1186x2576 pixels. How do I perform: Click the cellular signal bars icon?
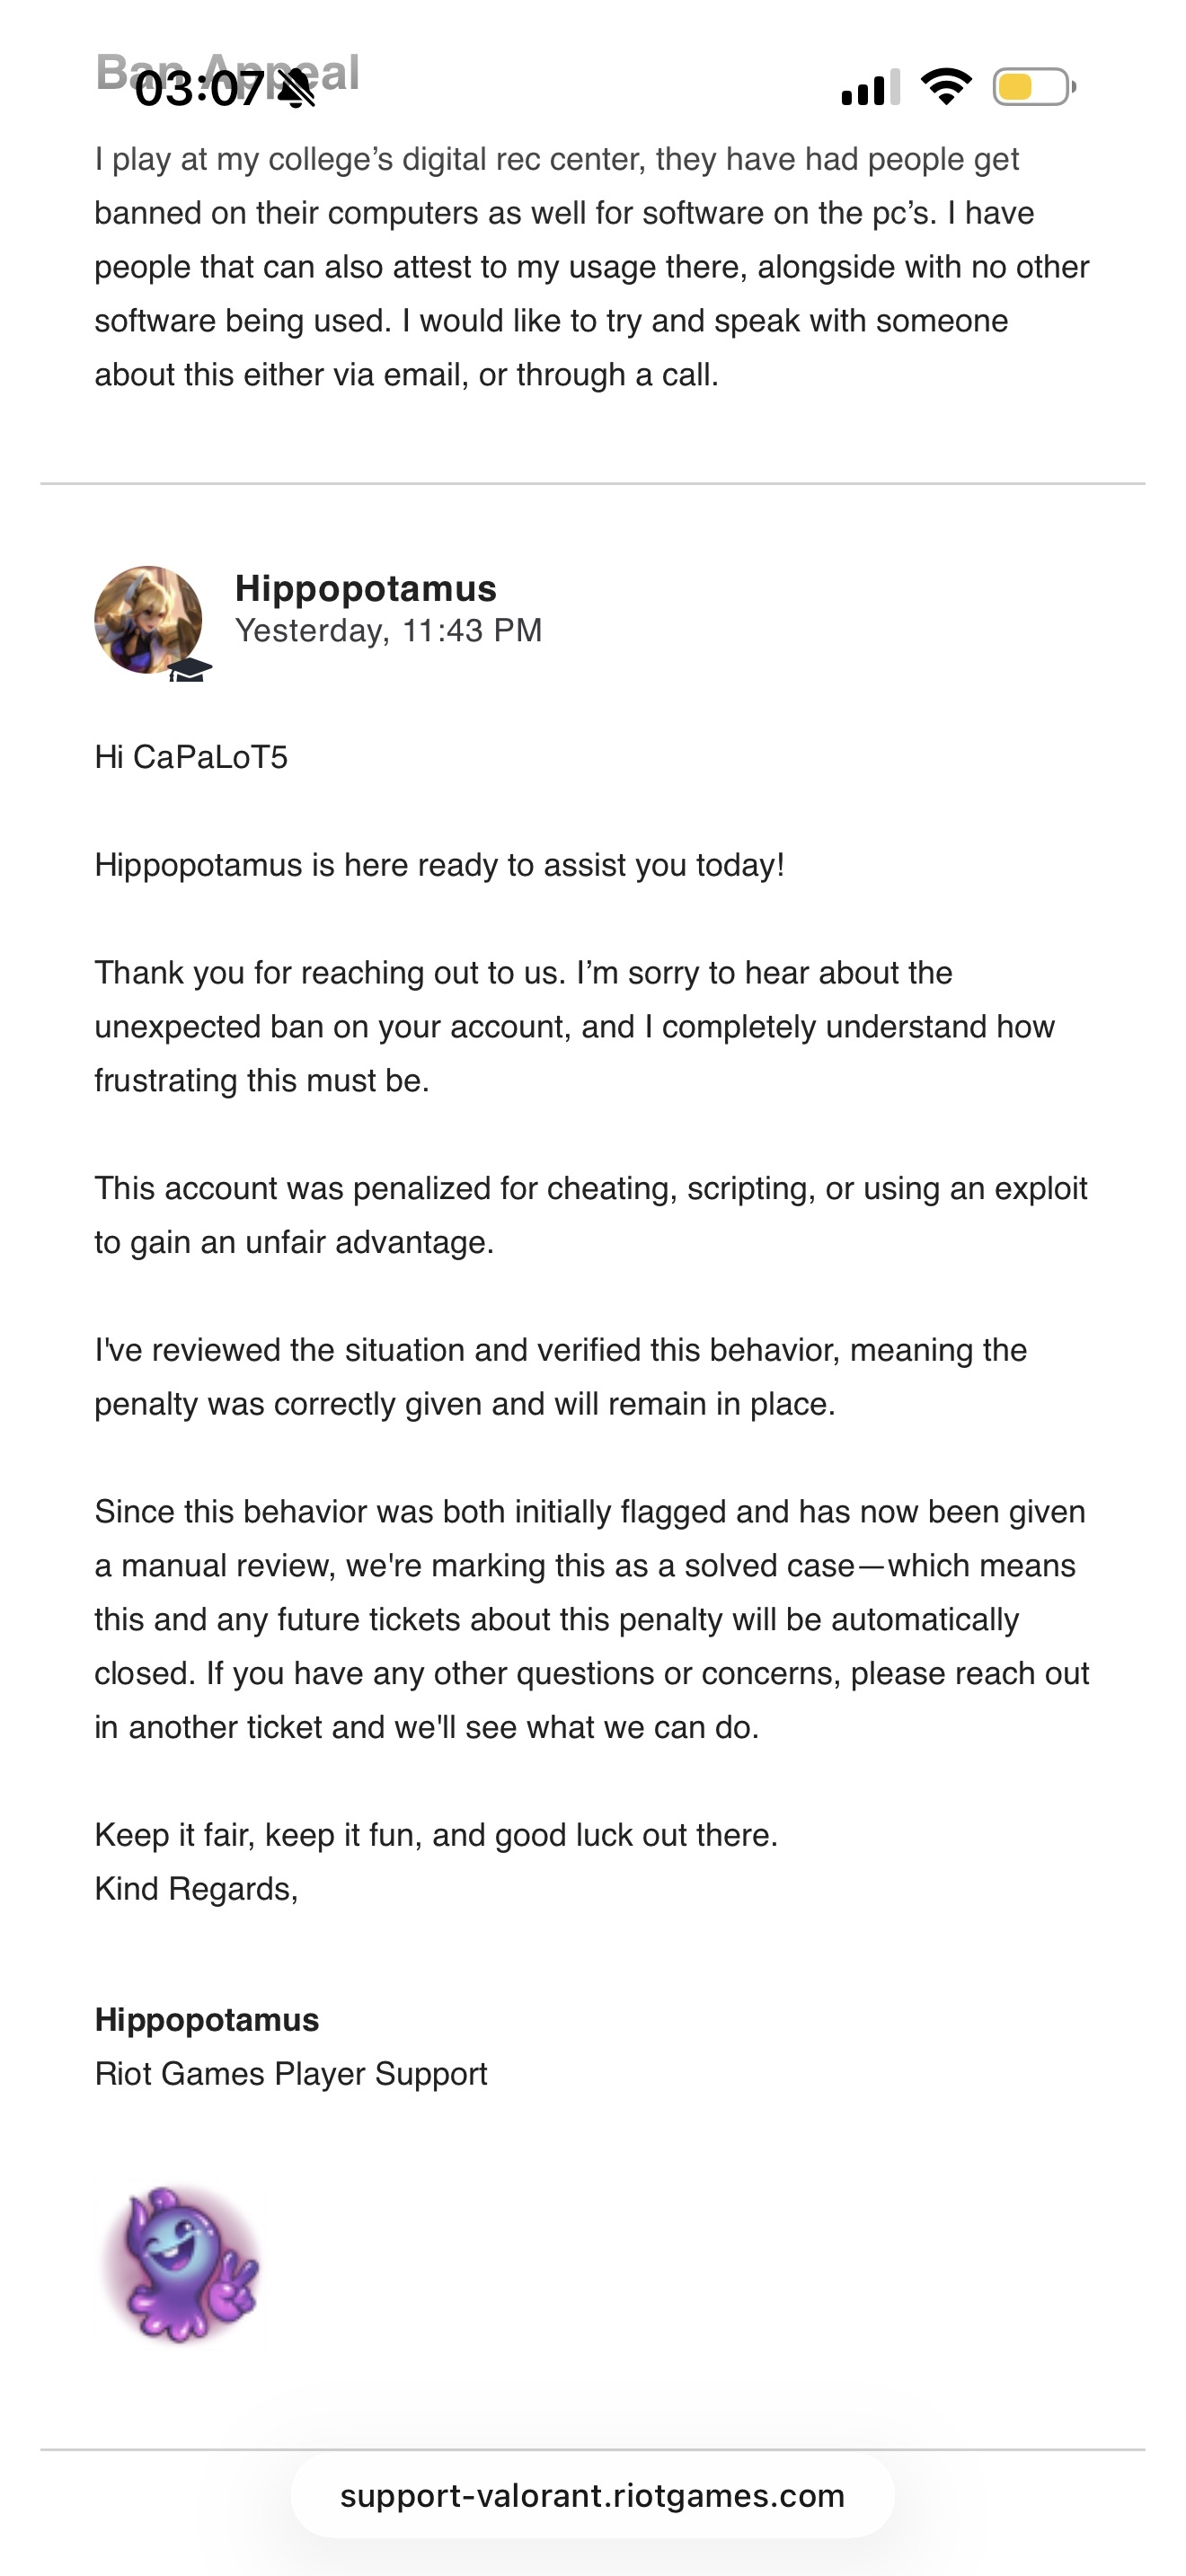pos(869,88)
